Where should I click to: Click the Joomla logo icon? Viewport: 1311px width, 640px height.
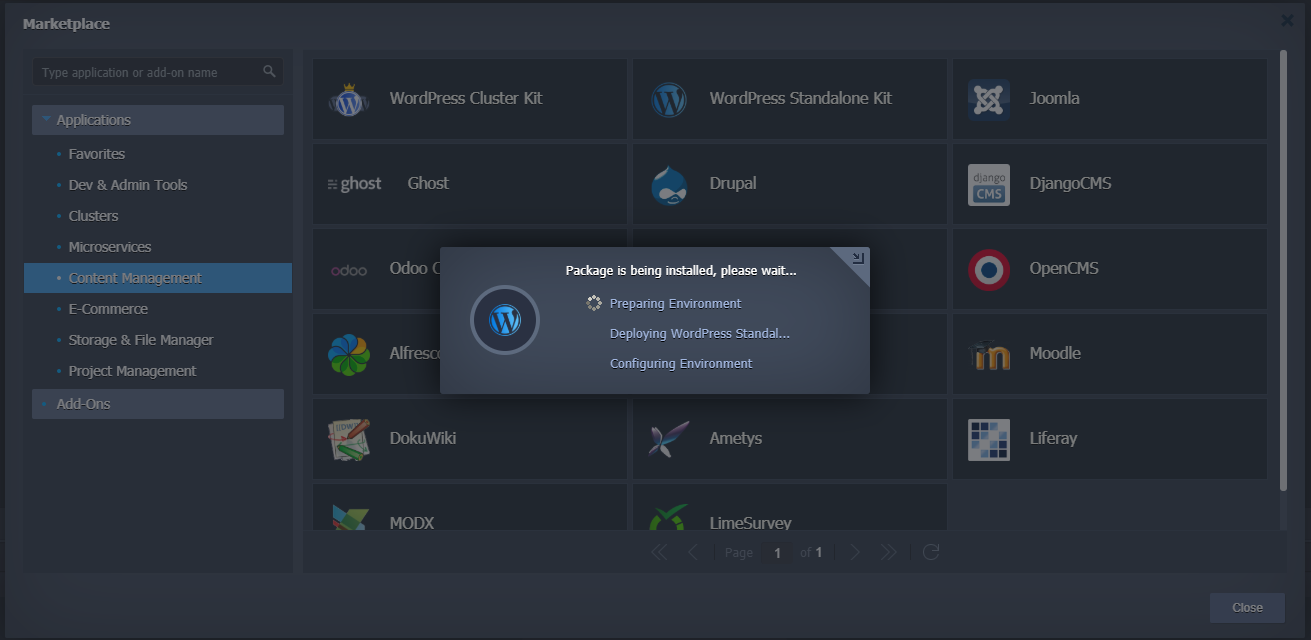[x=988, y=99]
